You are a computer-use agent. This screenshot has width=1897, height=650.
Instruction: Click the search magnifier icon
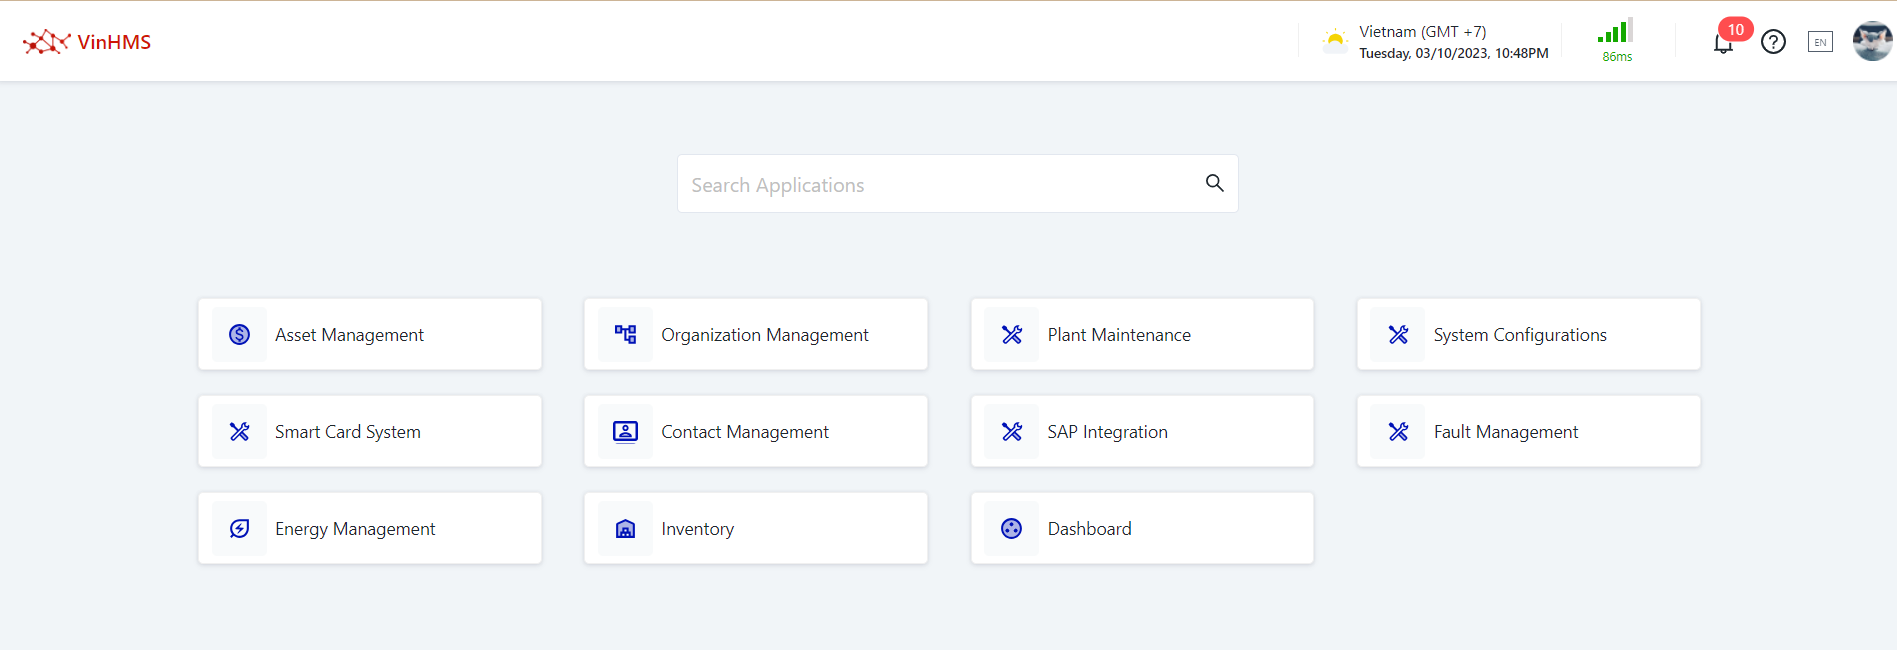pos(1214,183)
